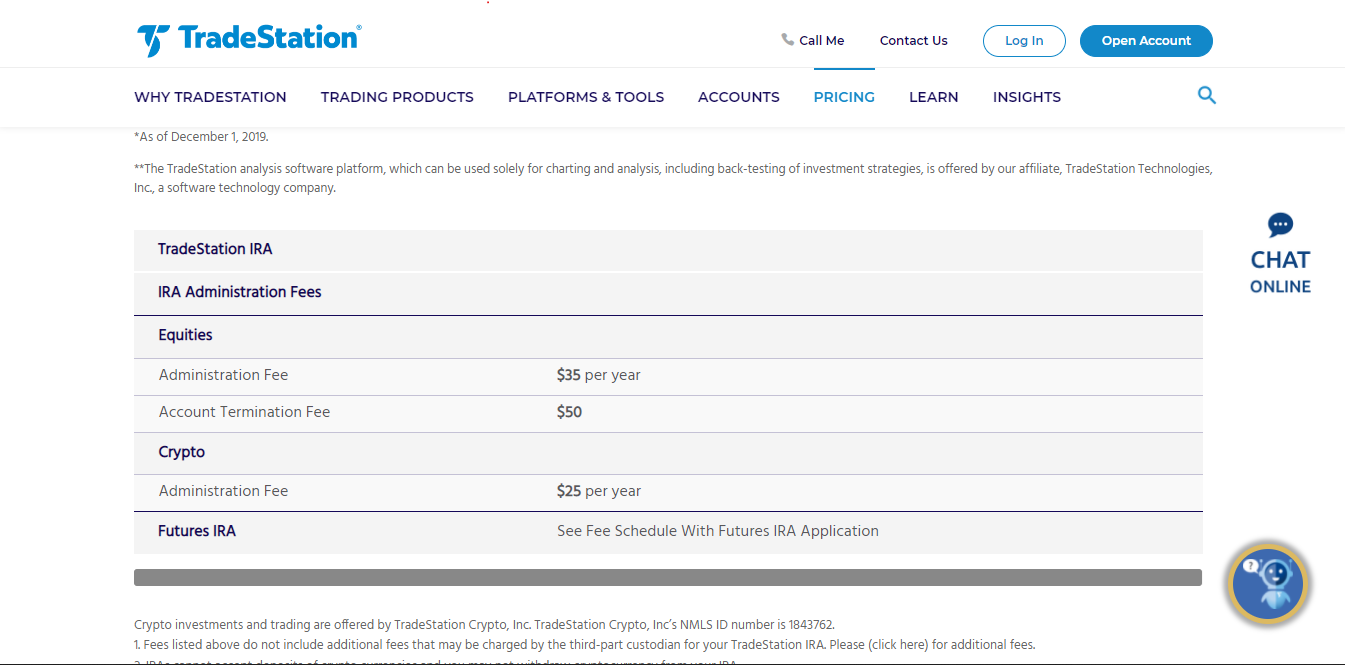
Task: Click the horizontal scrollbar under the table
Action: [x=668, y=578]
